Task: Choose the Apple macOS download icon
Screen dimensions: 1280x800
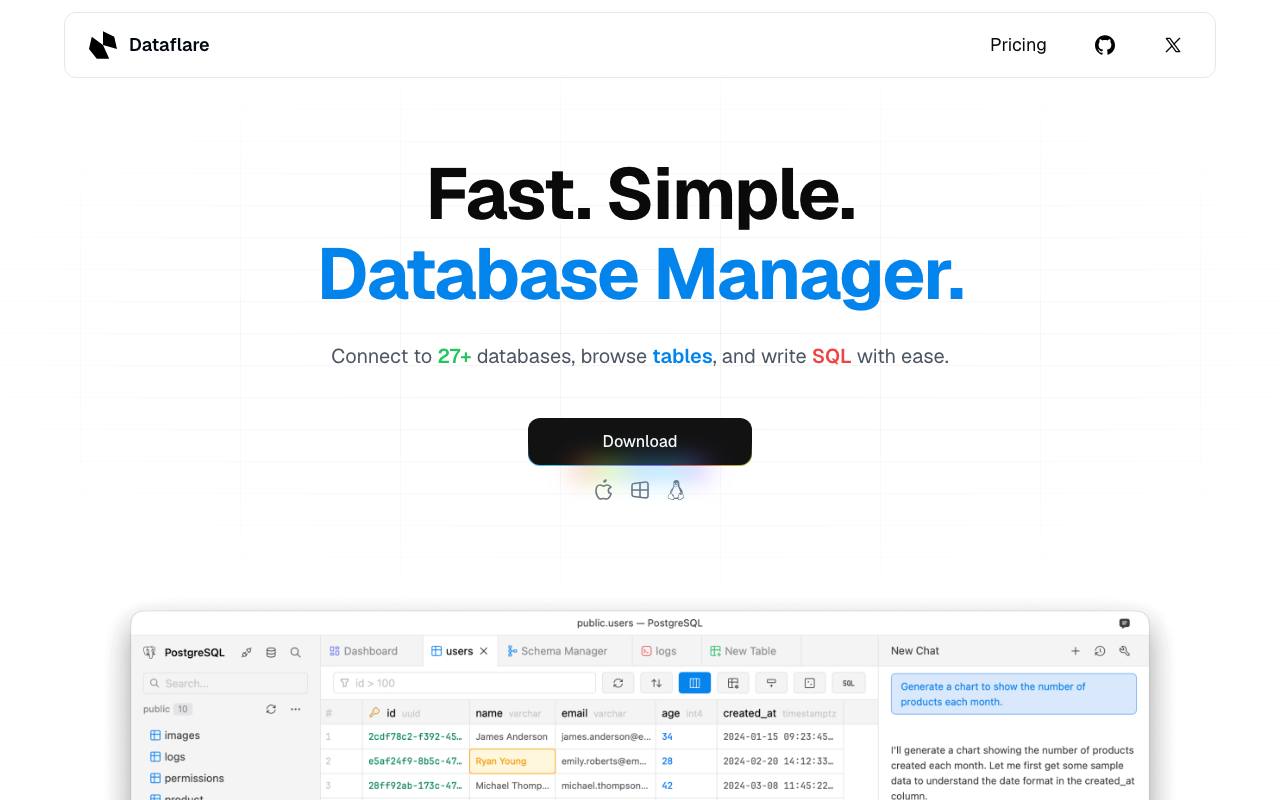Action: [x=603, y=489]
